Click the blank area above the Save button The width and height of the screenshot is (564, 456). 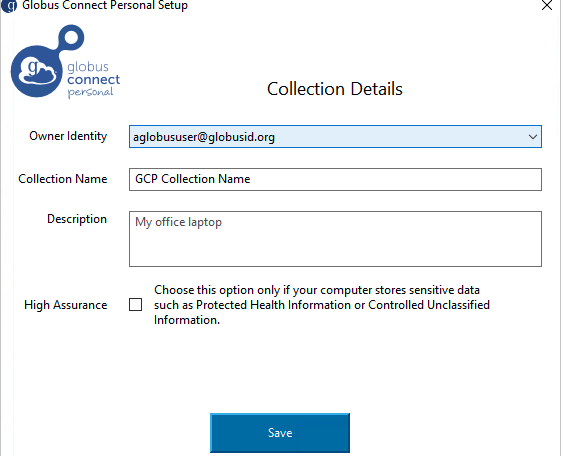tap(280, 370)
